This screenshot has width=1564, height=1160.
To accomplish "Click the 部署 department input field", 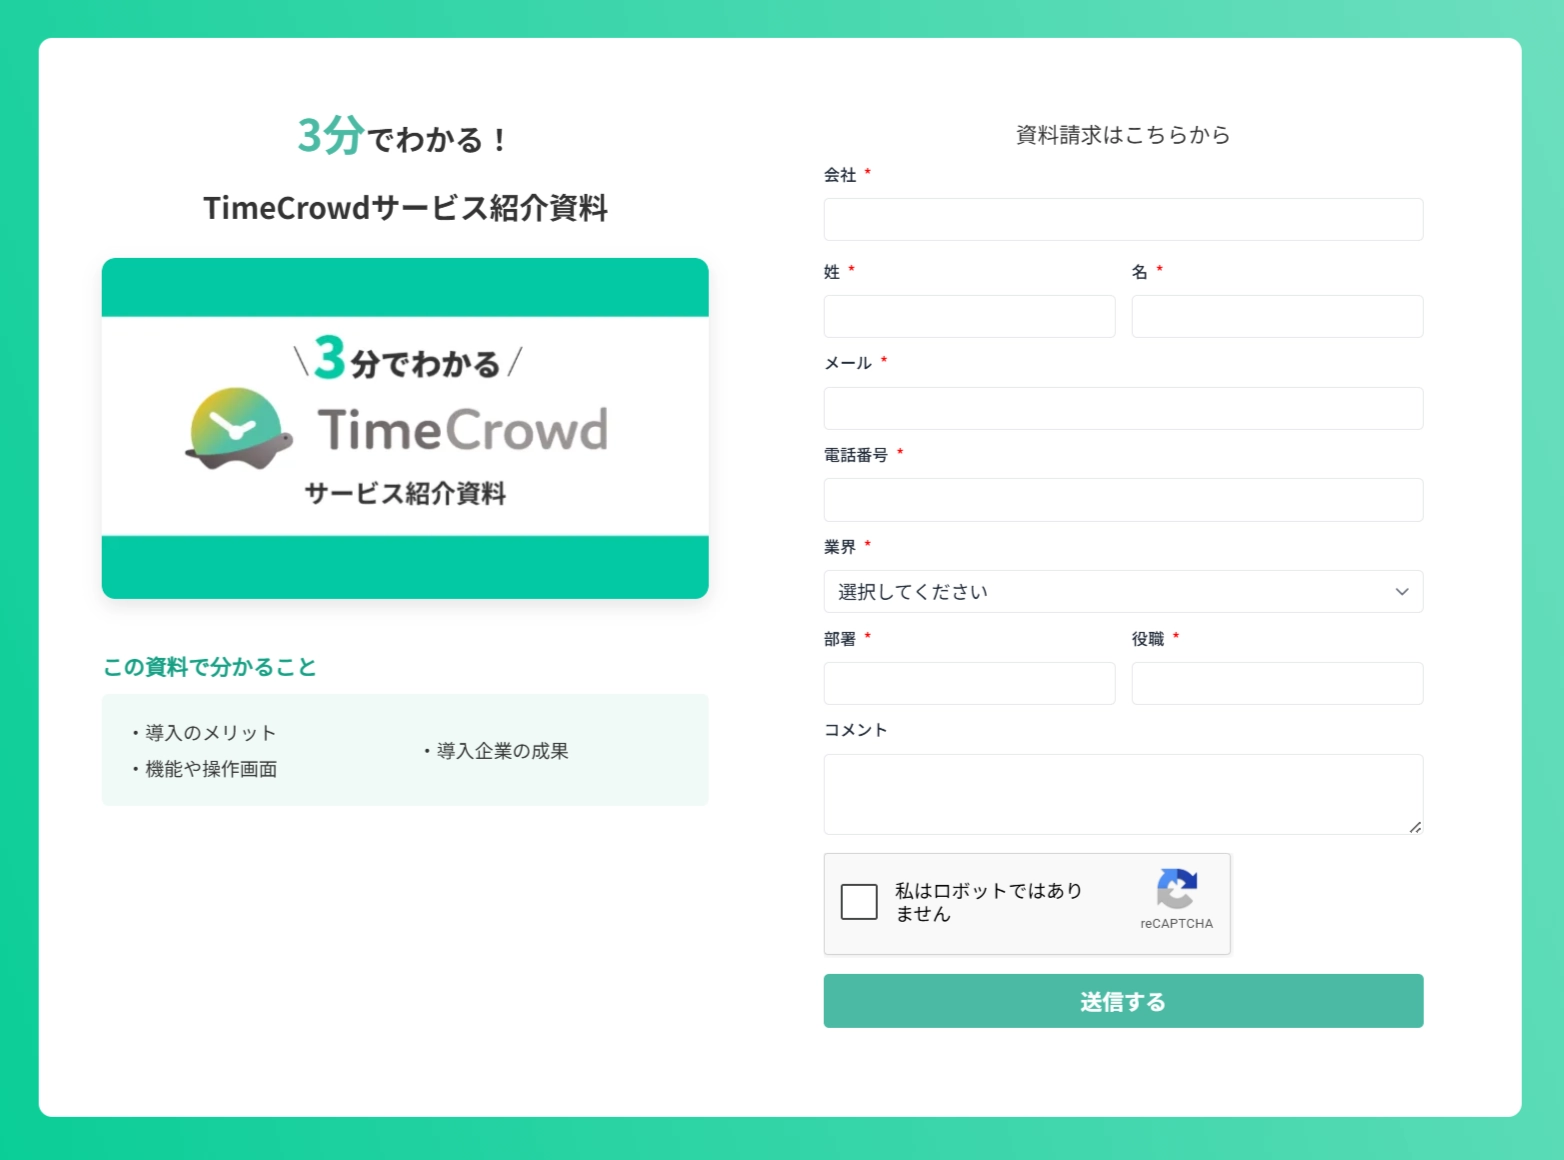I will [969, 683].
